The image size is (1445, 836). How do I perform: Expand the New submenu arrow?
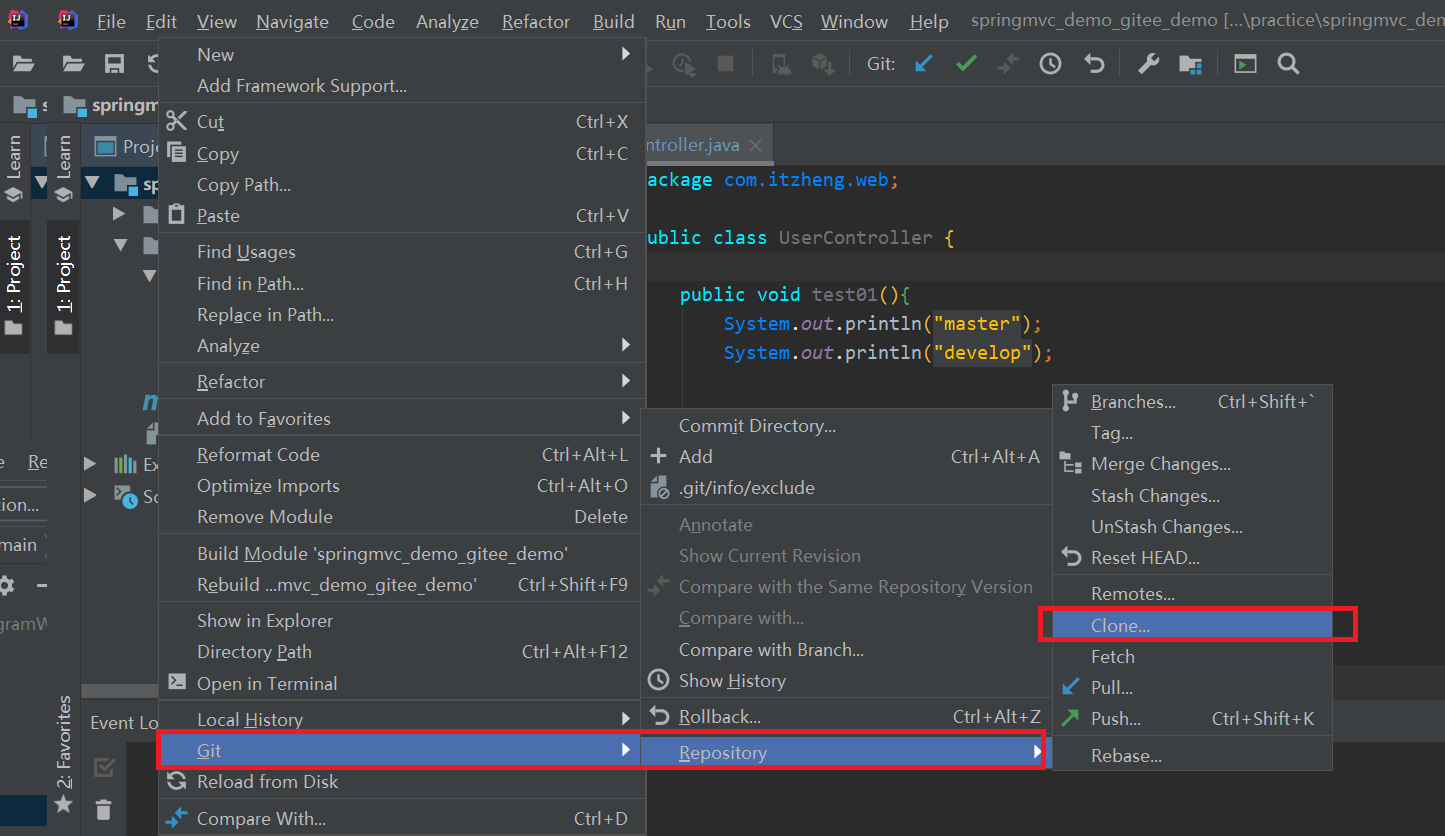pos(626,53)
